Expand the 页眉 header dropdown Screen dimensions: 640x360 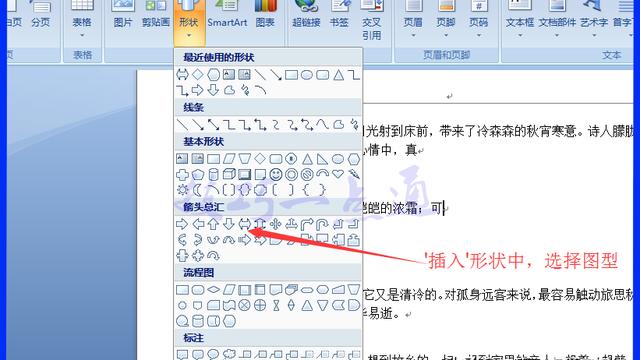click(x=413, y=20)
